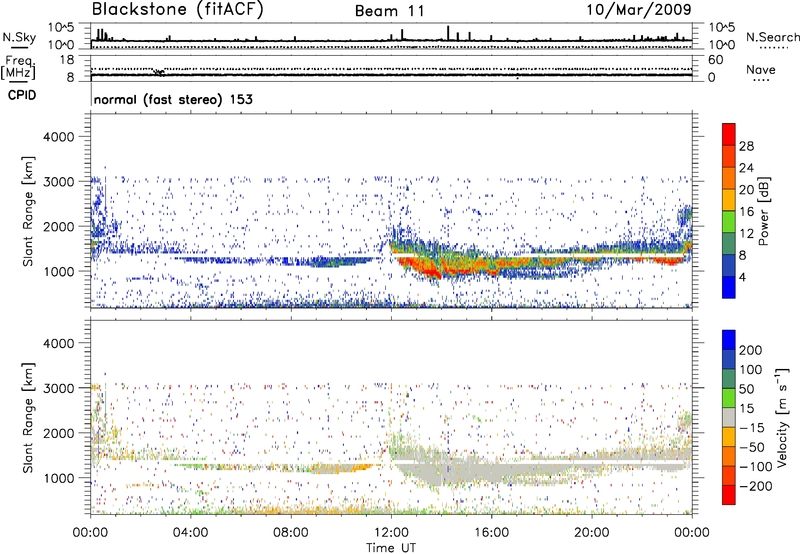Screen dimensions: 800x554
Task: Click 'Slant Range [km]' label of power panel
Action: (x=28, y=211)
